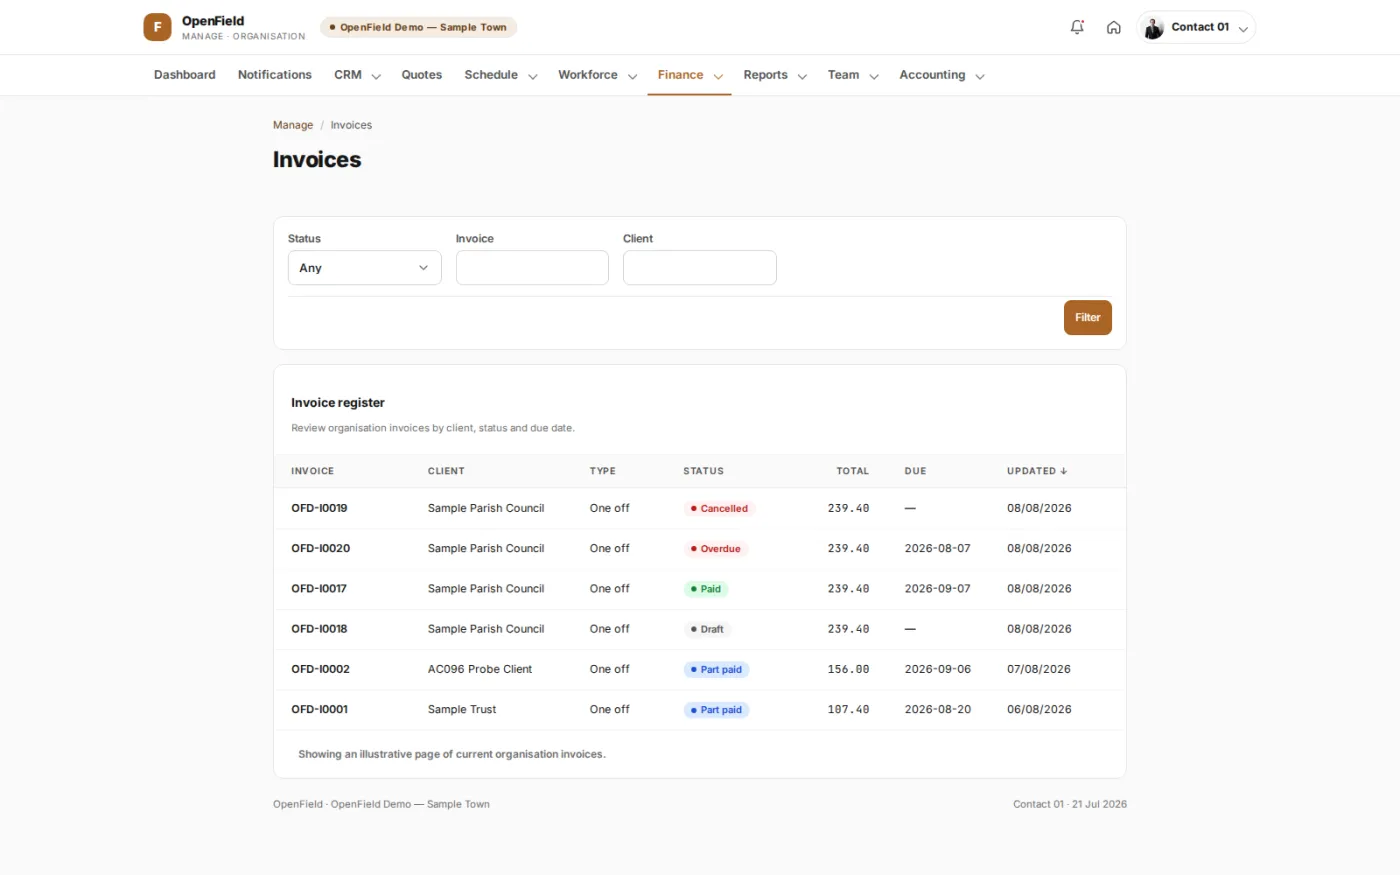Click the Invoice register heading

click(x=338, y=403)
